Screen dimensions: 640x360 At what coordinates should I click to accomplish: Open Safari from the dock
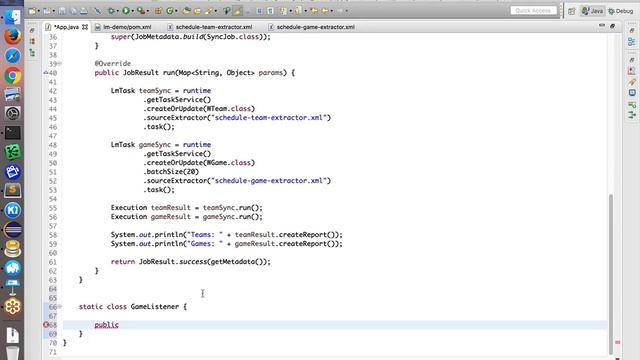pos(13,56)
